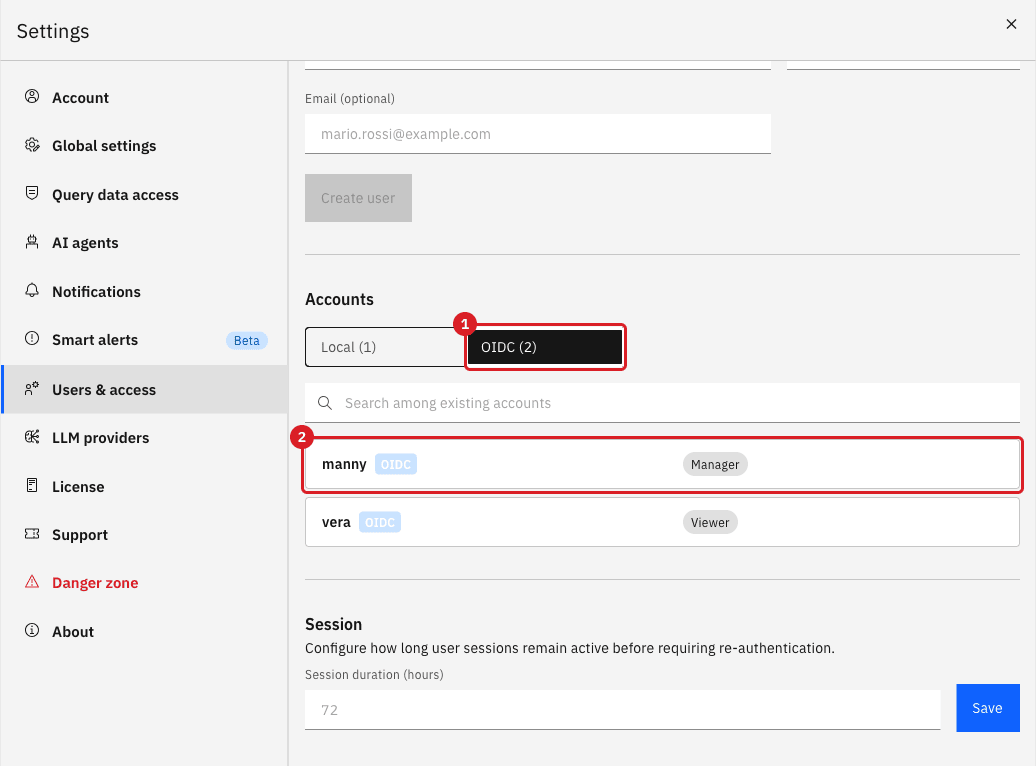
Task: Open the Danger zone section
Action: pos(144,583)
